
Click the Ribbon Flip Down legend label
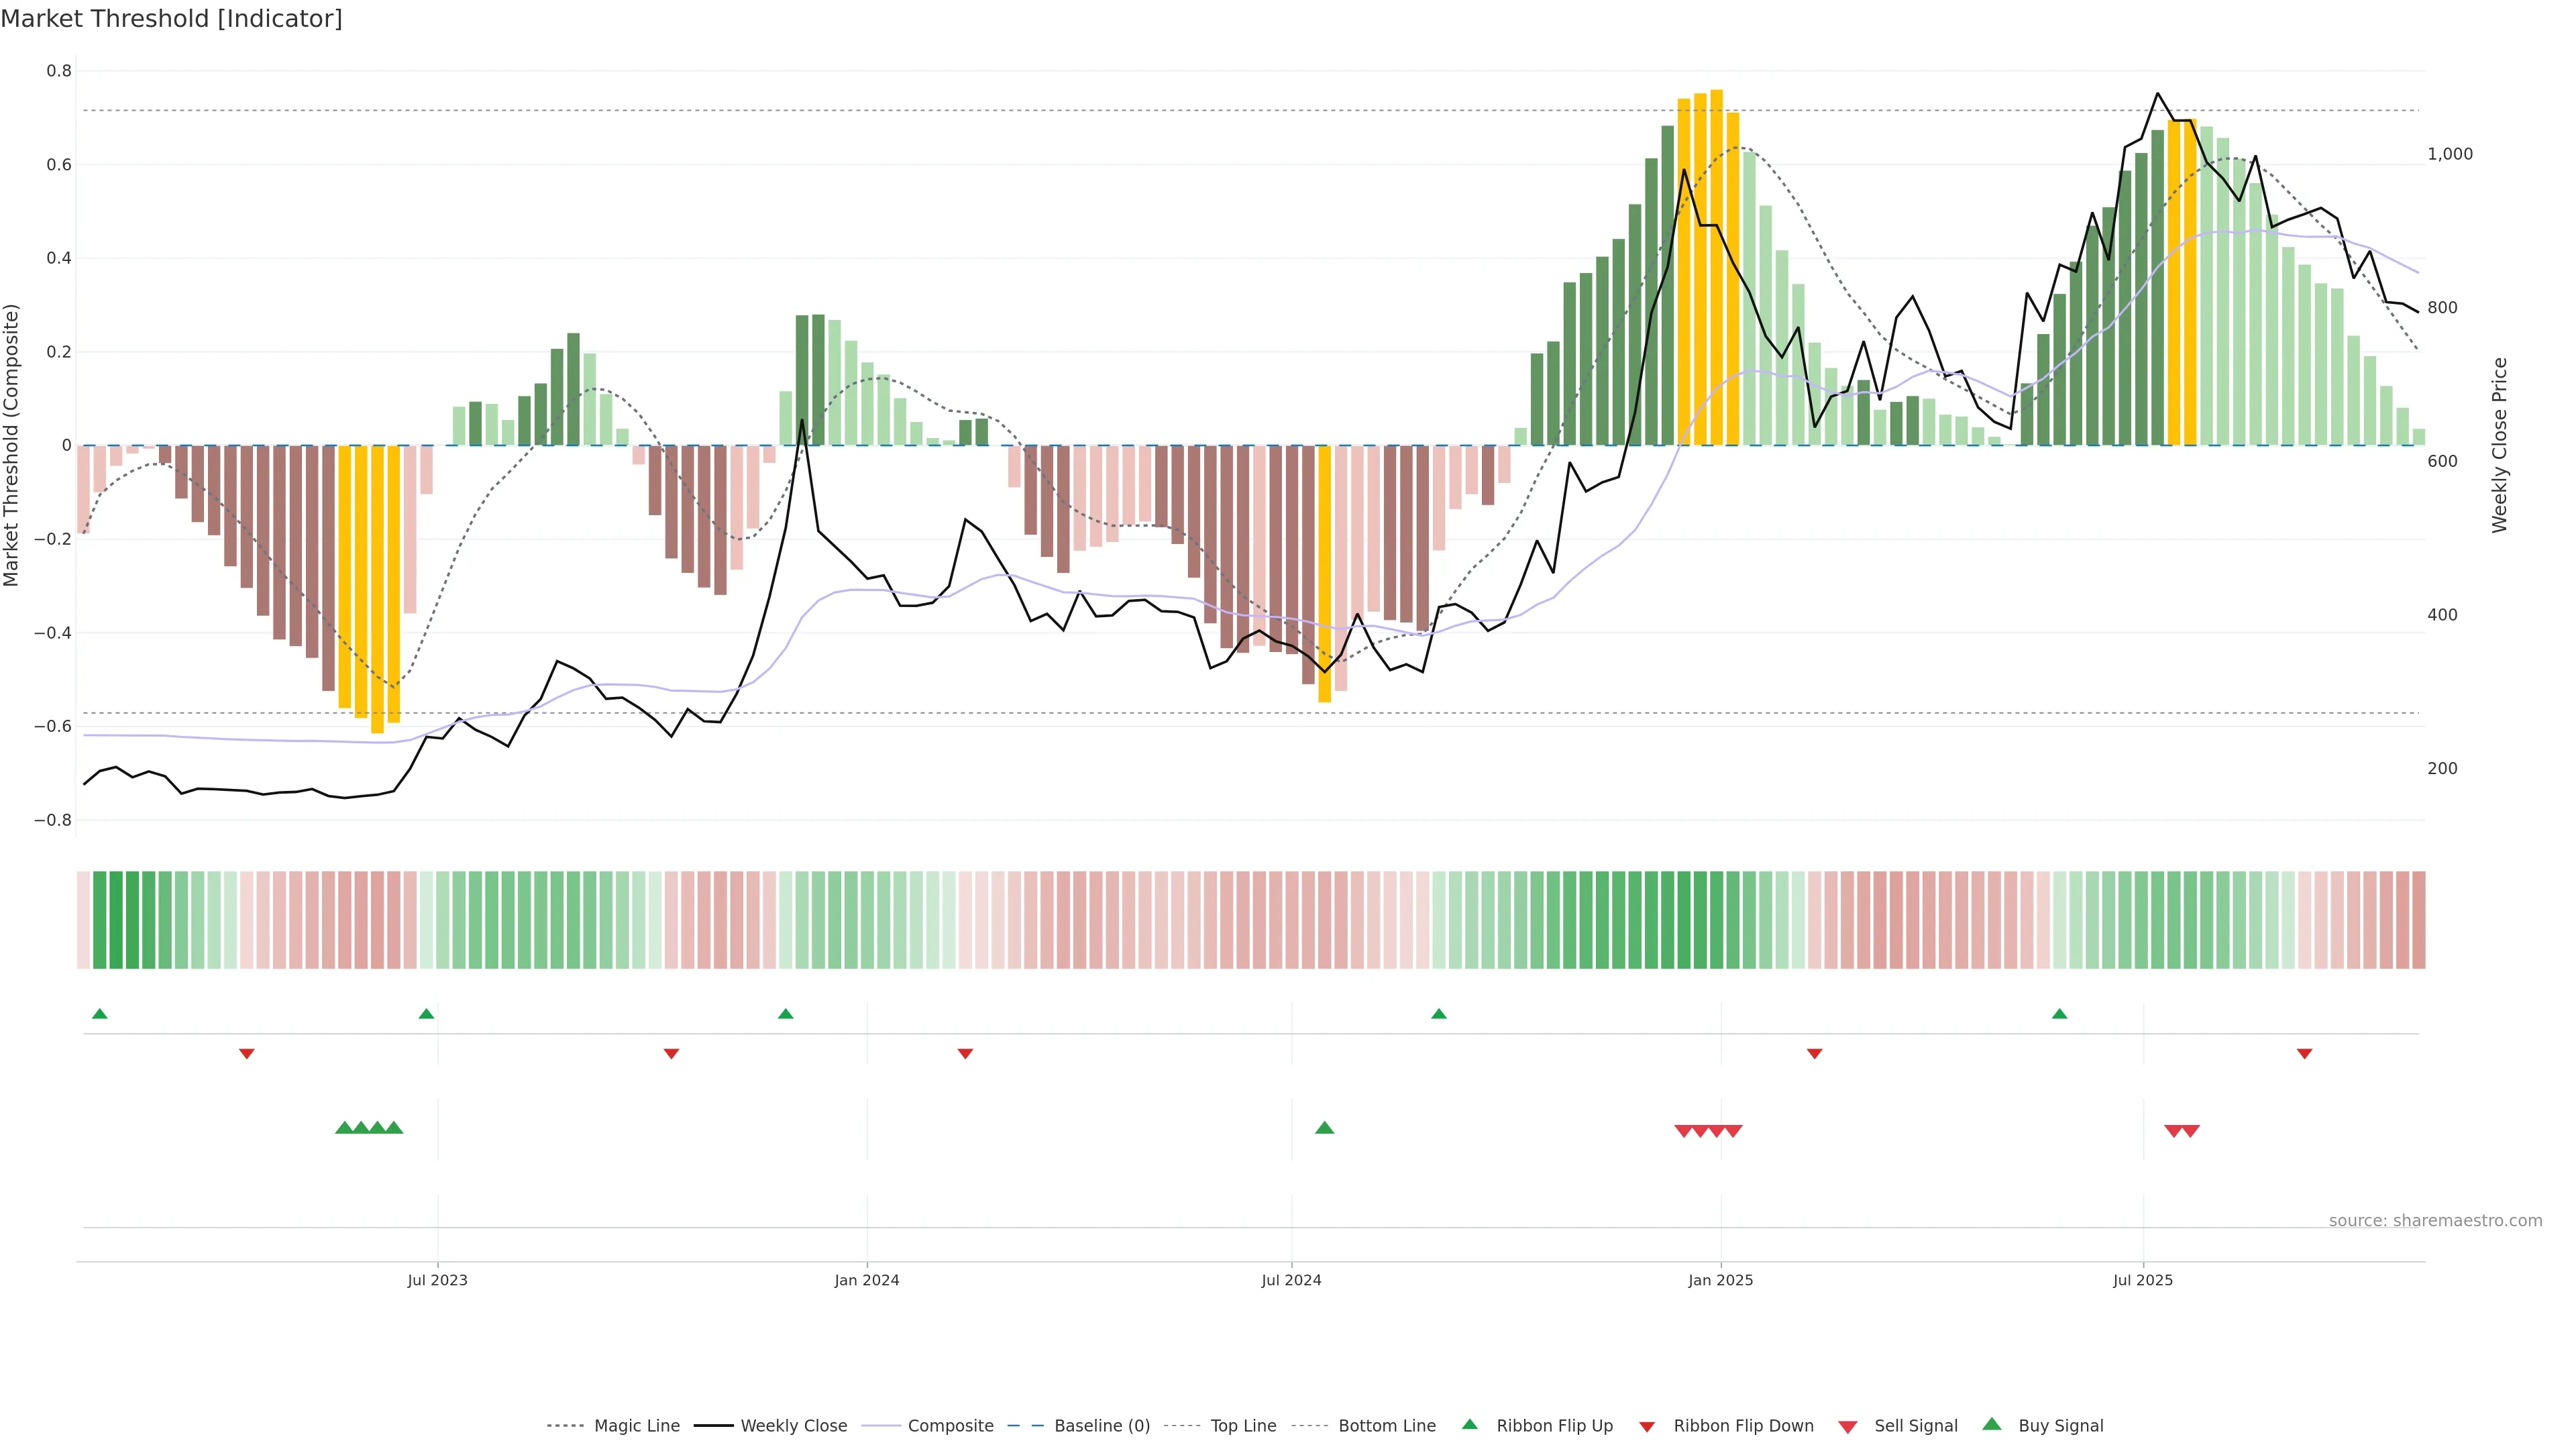tap(1743, 1426)
